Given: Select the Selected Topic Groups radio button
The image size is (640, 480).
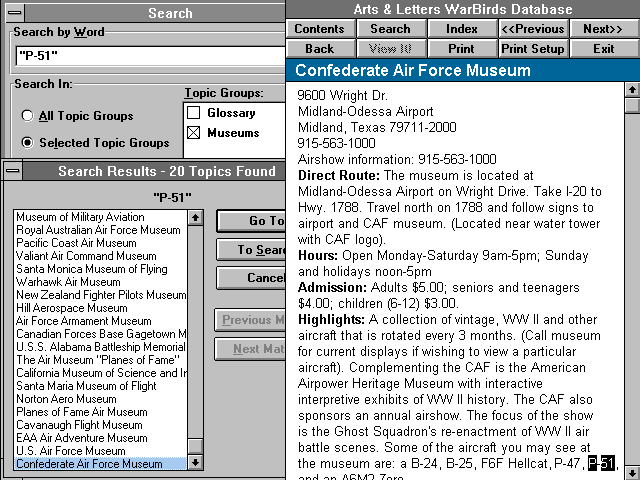Looking at the screenshot, I should (27, 142).
